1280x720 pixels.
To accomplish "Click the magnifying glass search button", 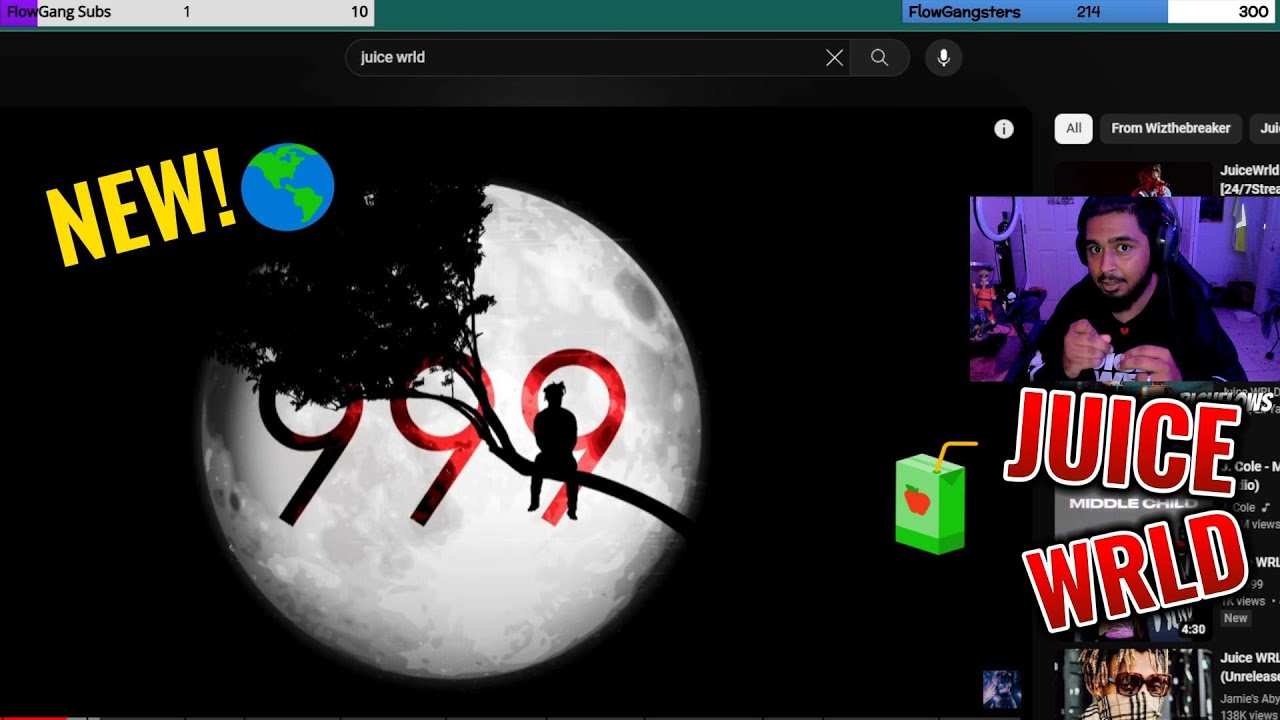I will (x=879, y=58).
